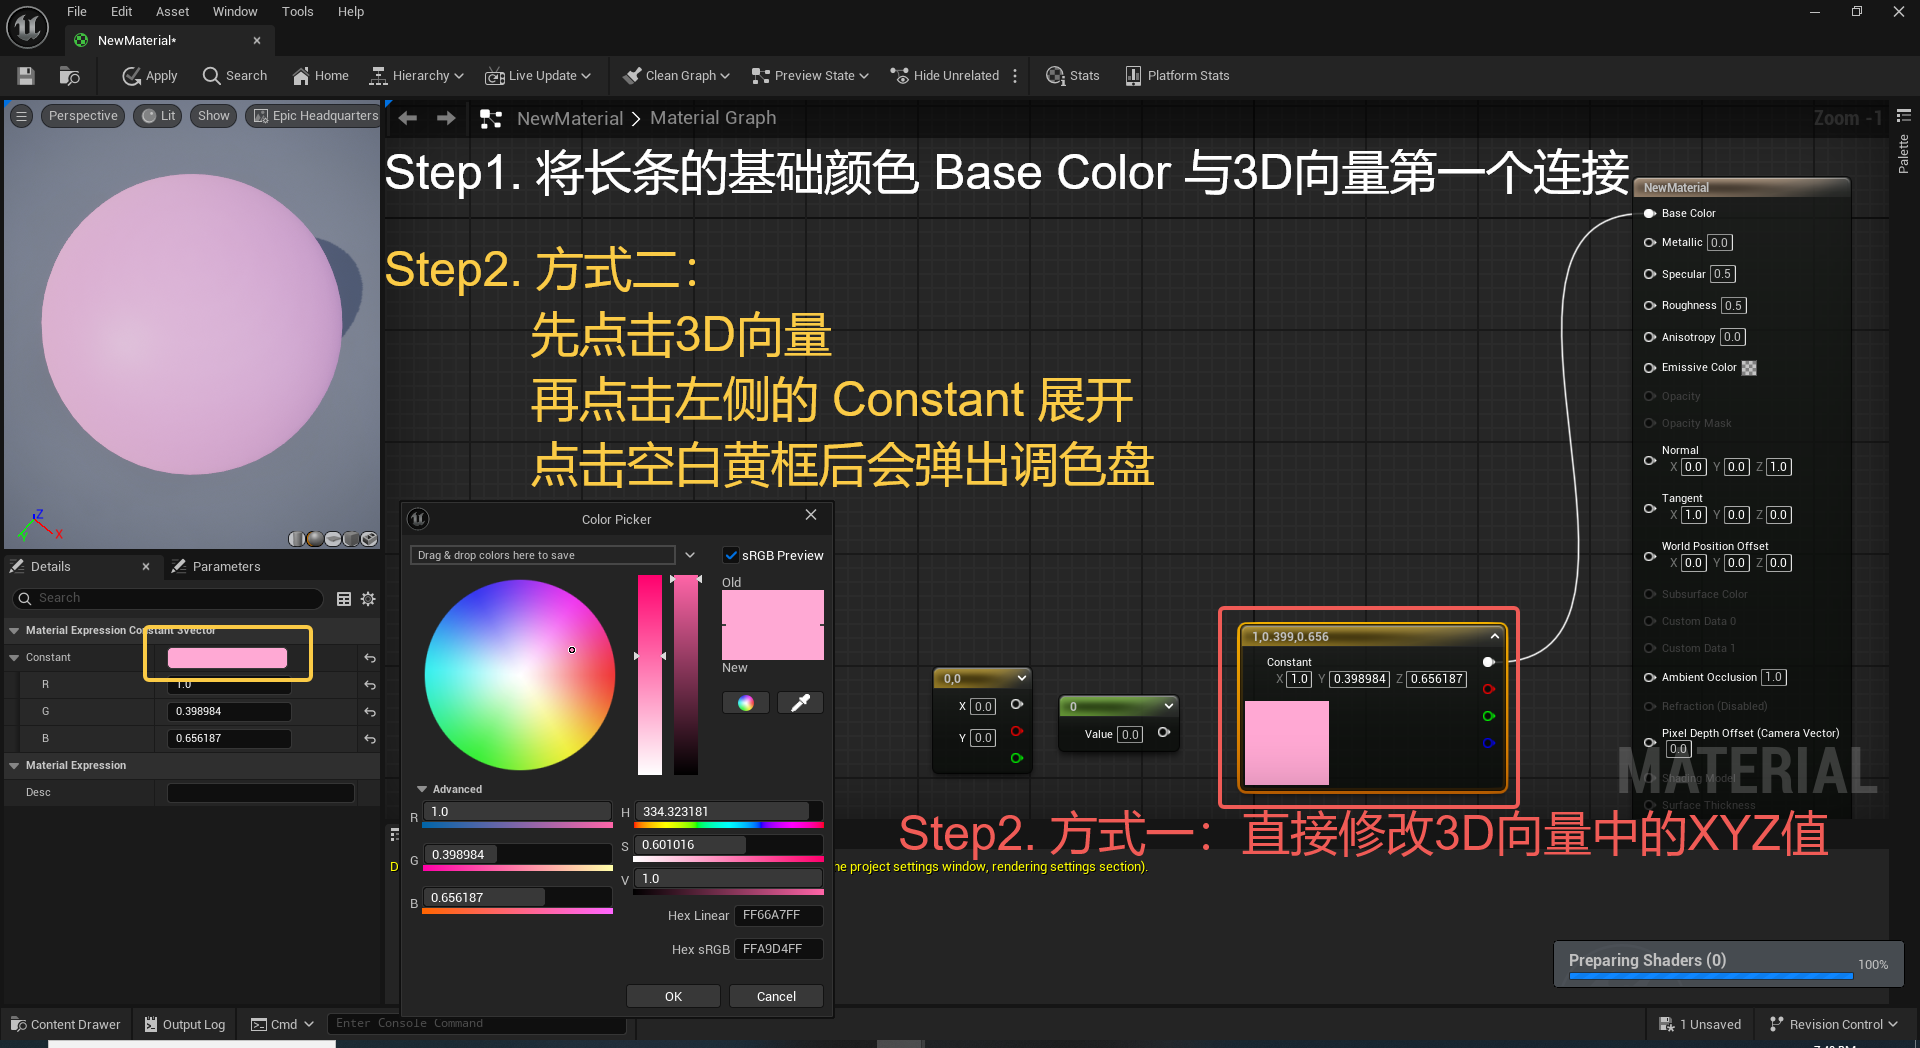Open the Tools menu

pos(298,12)
